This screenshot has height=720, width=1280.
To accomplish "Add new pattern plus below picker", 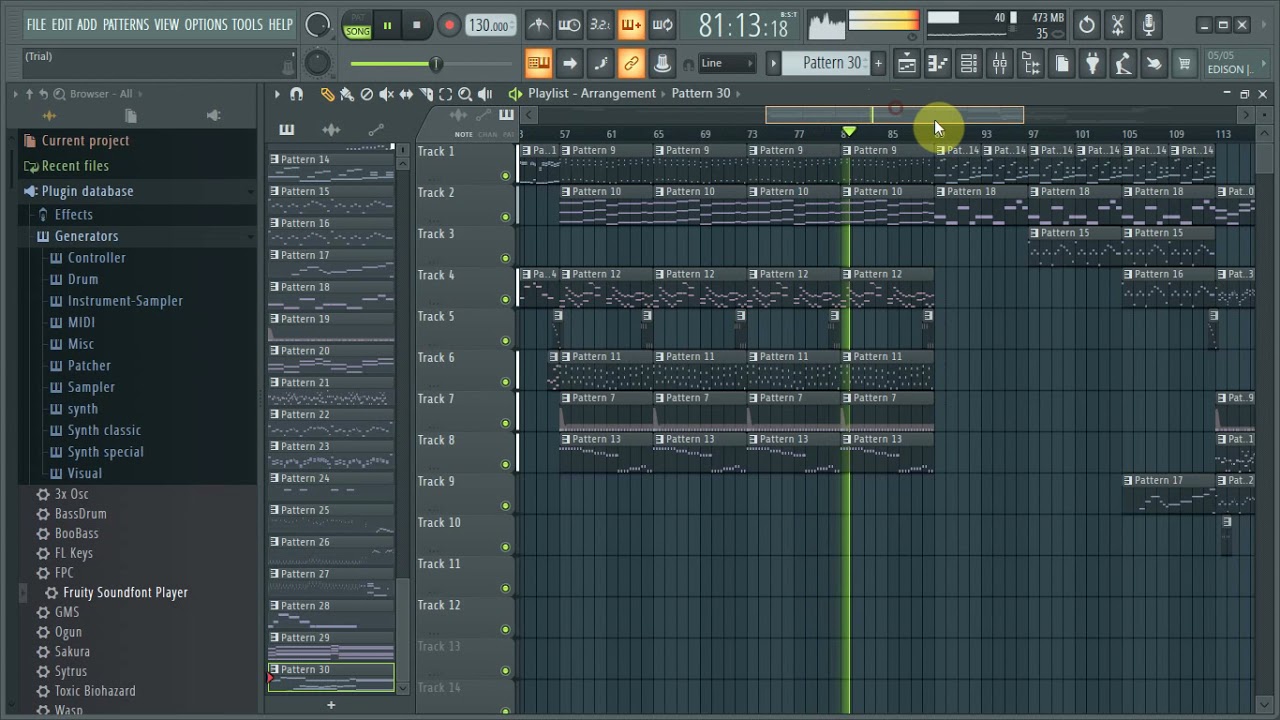I will pyautogui.click(x=331, y=705).
